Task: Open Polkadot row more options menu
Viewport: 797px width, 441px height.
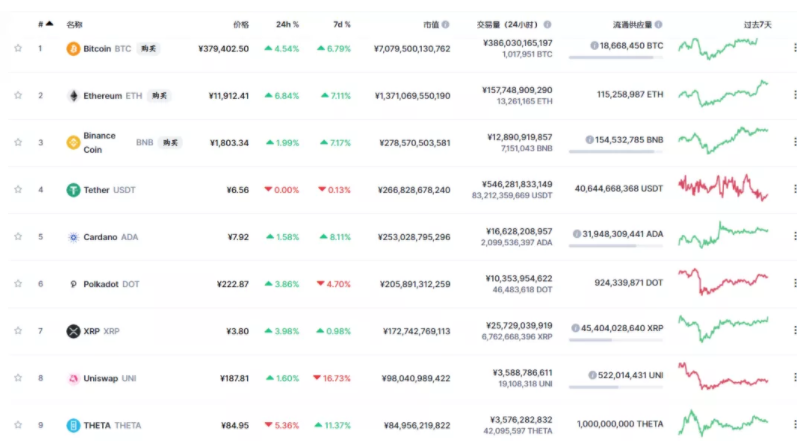Action: 794,283
